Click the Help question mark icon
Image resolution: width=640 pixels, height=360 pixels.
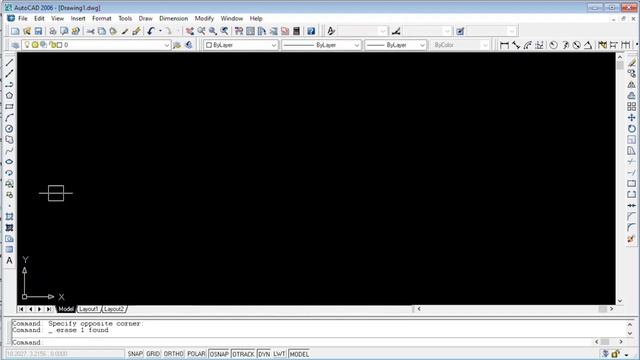[x=311, y=31]
